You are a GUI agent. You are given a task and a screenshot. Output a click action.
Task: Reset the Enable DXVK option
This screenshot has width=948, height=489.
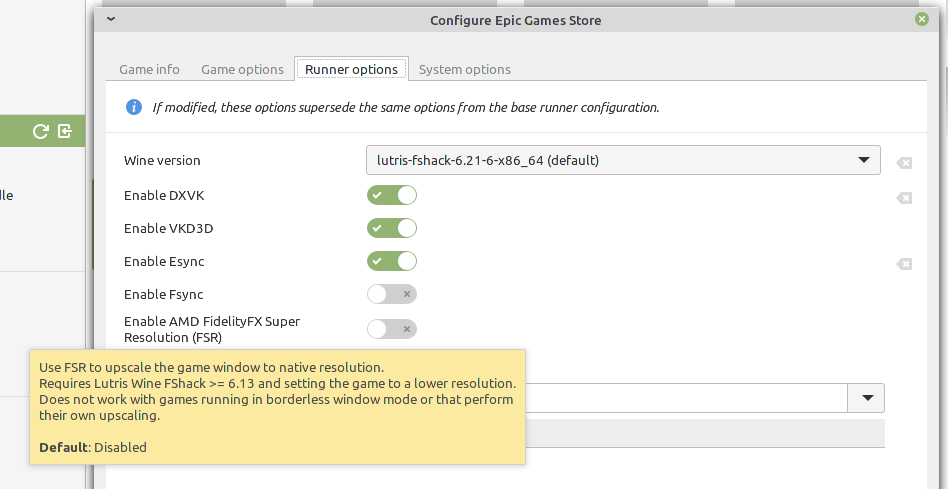point(904,198)
